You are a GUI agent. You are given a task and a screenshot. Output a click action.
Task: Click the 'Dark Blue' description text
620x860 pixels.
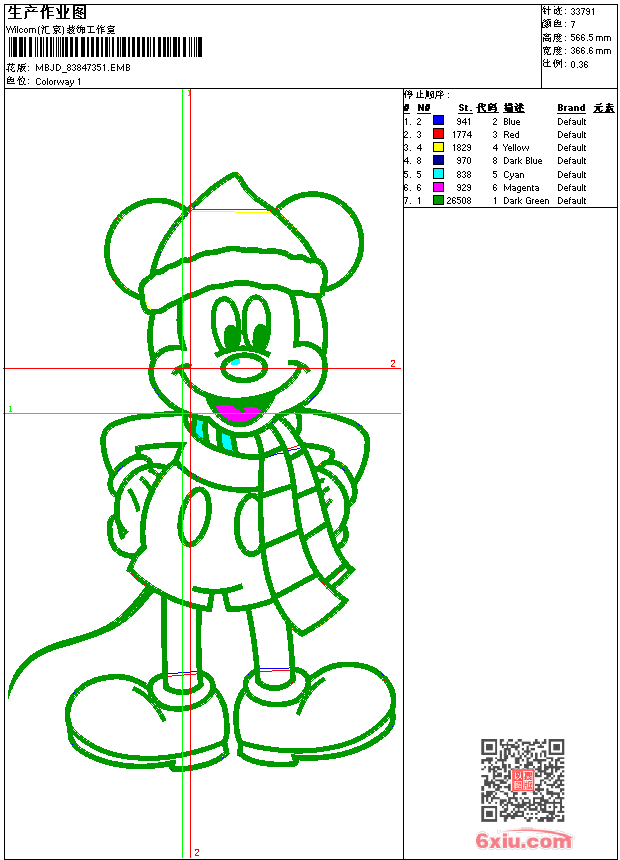522,161
